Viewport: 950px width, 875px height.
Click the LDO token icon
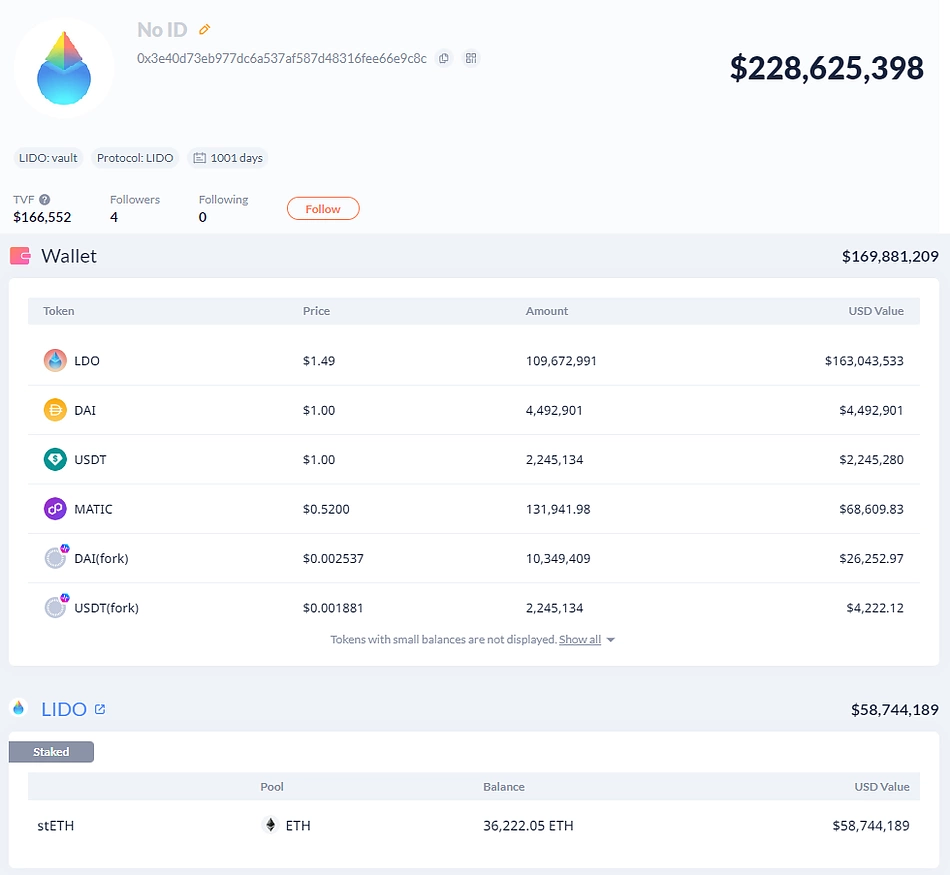click(x=55, y=361)
